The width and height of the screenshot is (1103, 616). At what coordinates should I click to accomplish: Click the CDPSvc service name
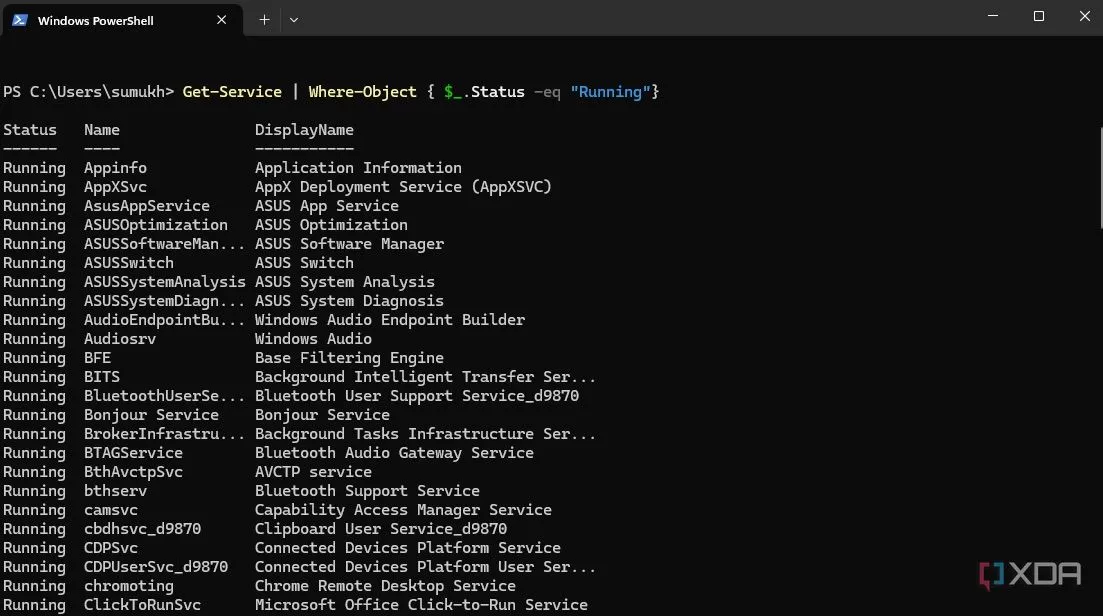(x=110, y=548)
